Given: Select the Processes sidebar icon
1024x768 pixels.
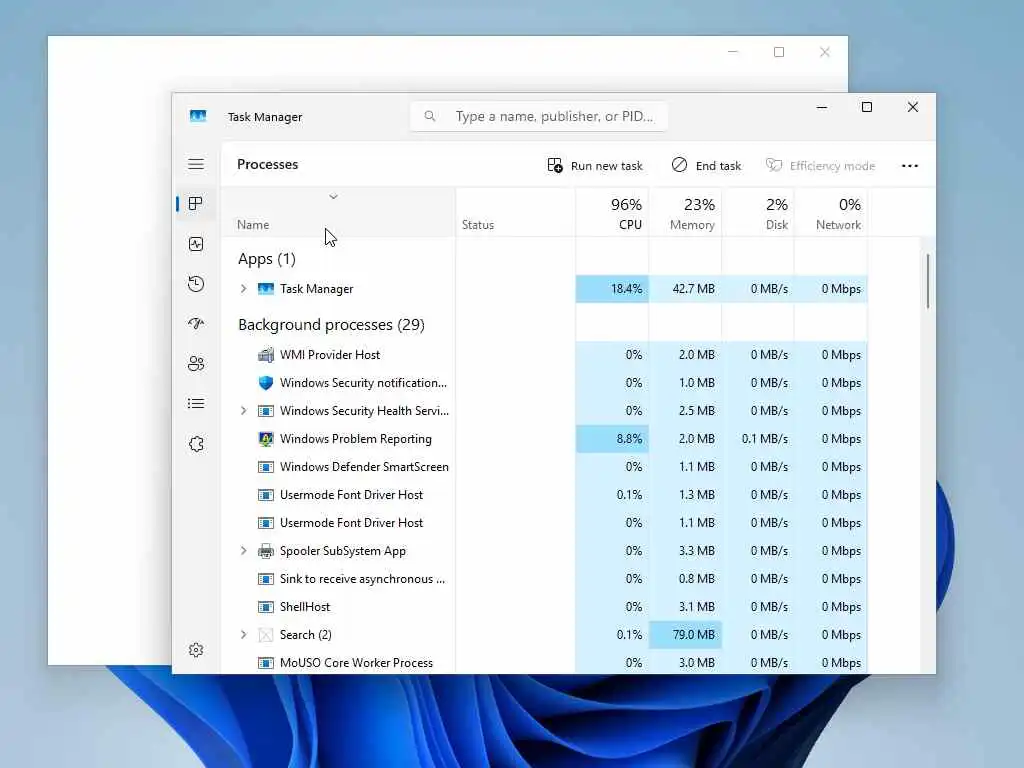Looking at the screenshot, I should pos(195,204).
